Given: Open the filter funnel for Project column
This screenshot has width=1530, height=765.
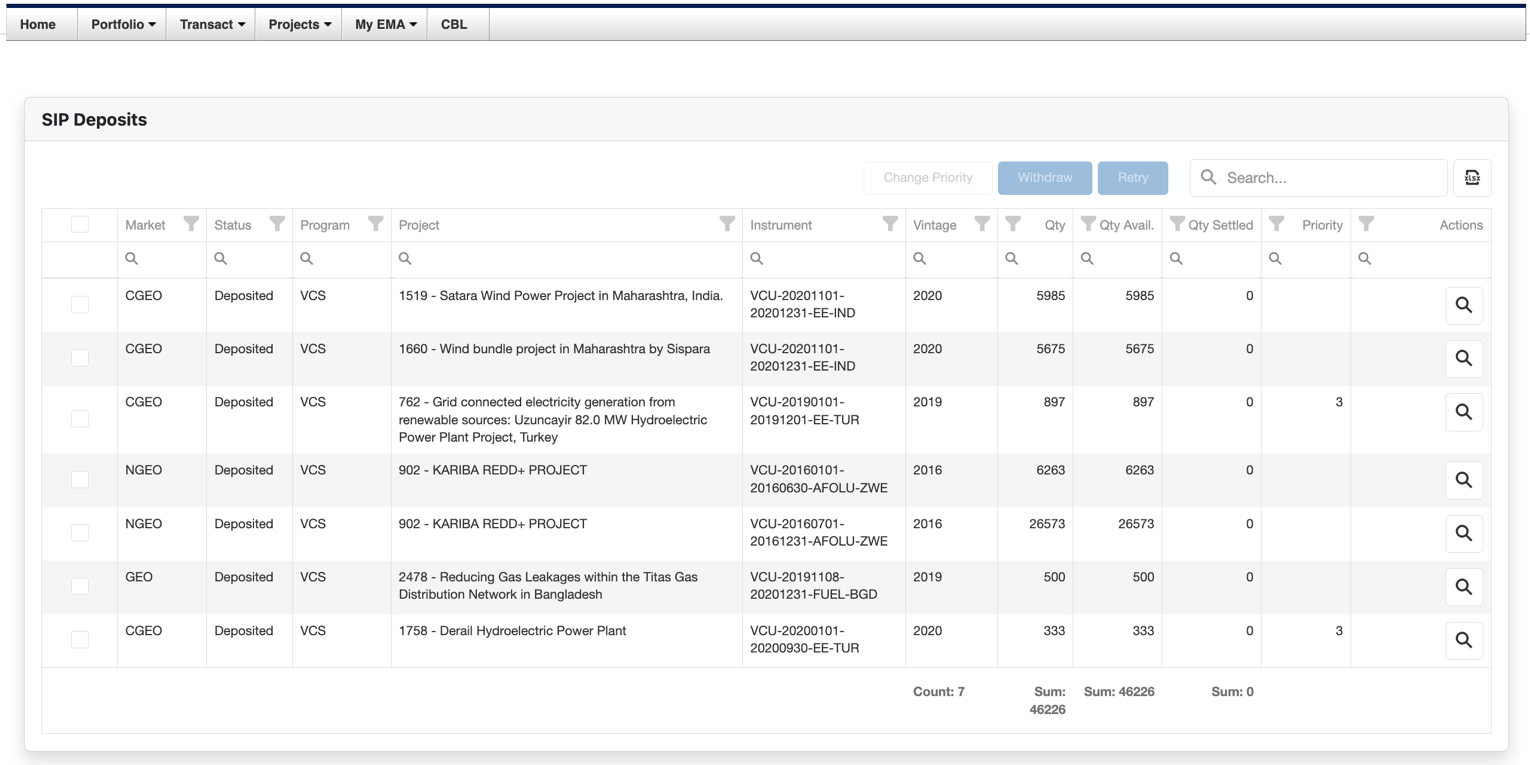Looking at the screenshot, I should 727,224.
